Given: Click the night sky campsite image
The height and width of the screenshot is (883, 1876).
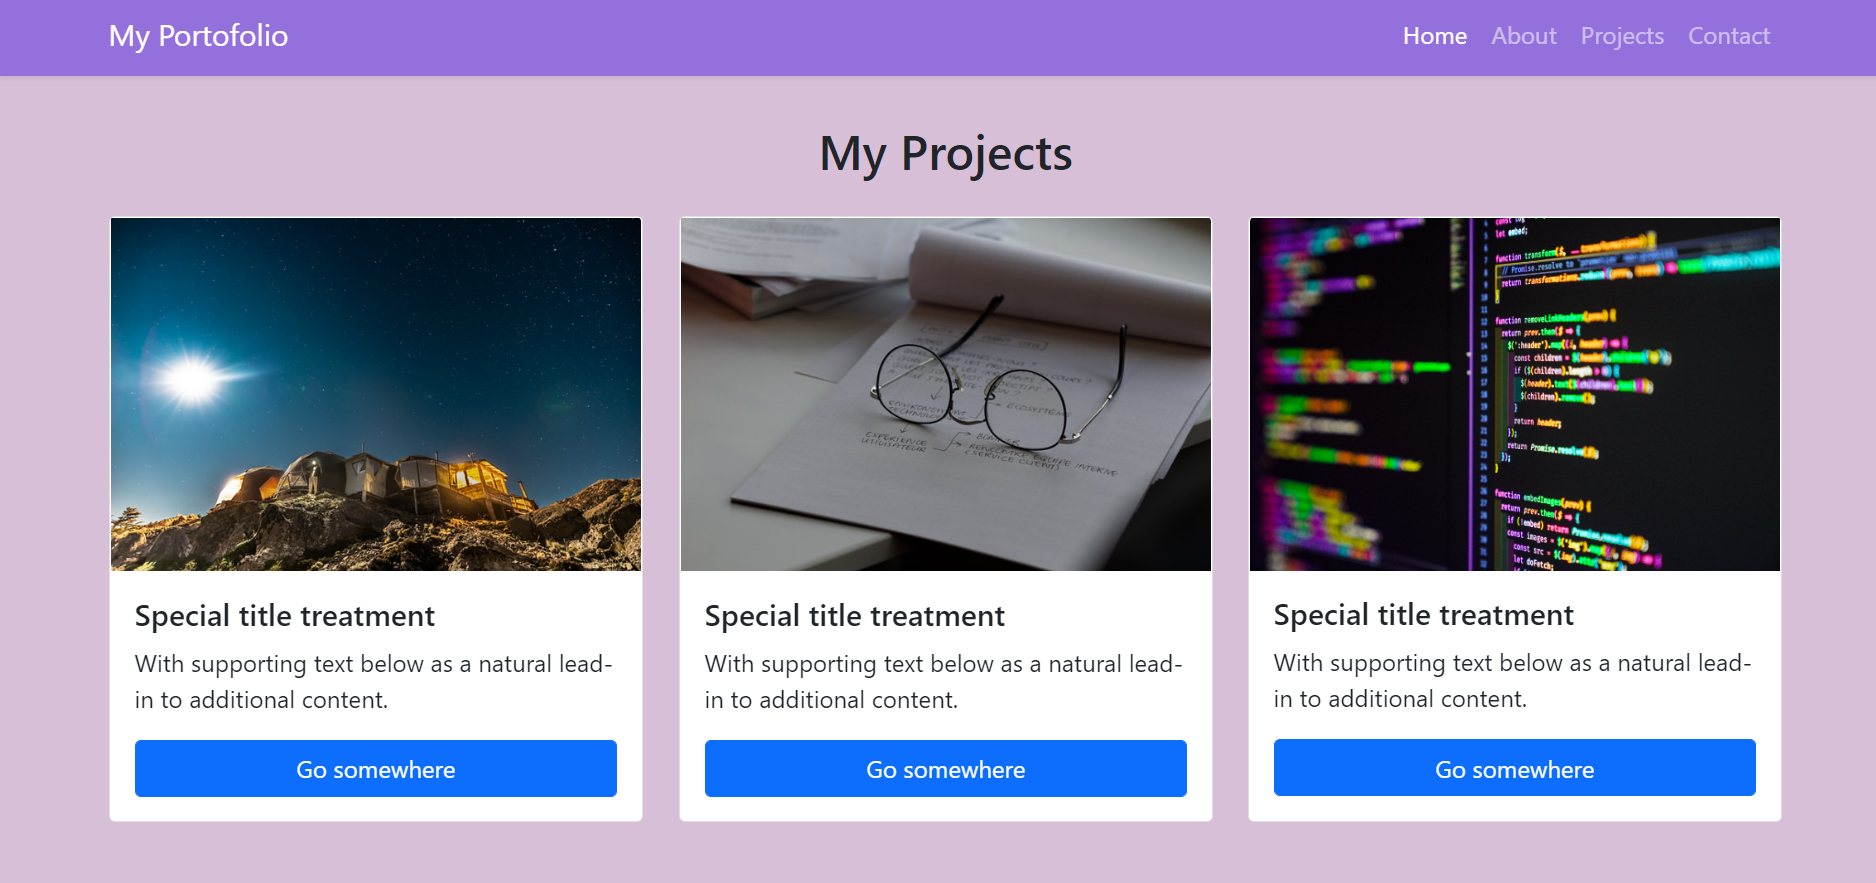Looking at the screenshot, I should [375, 393].
